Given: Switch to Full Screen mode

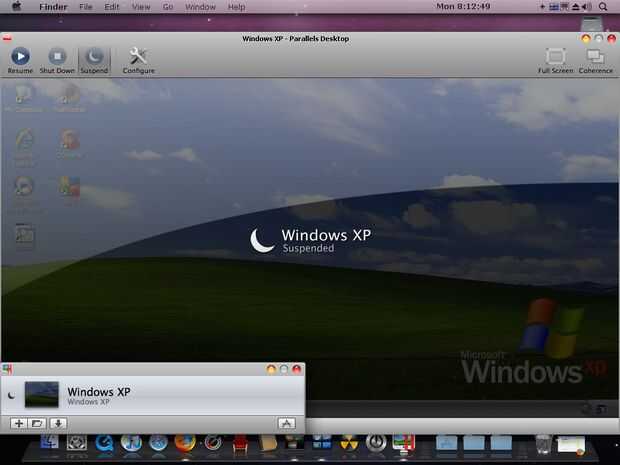Looking at the screenshot, I should [555, 60].
